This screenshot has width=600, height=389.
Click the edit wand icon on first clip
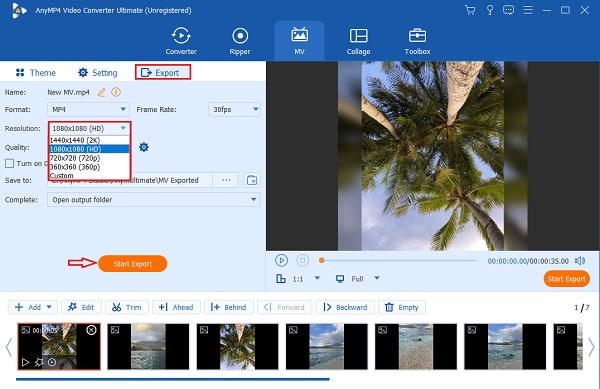(39, 362)
